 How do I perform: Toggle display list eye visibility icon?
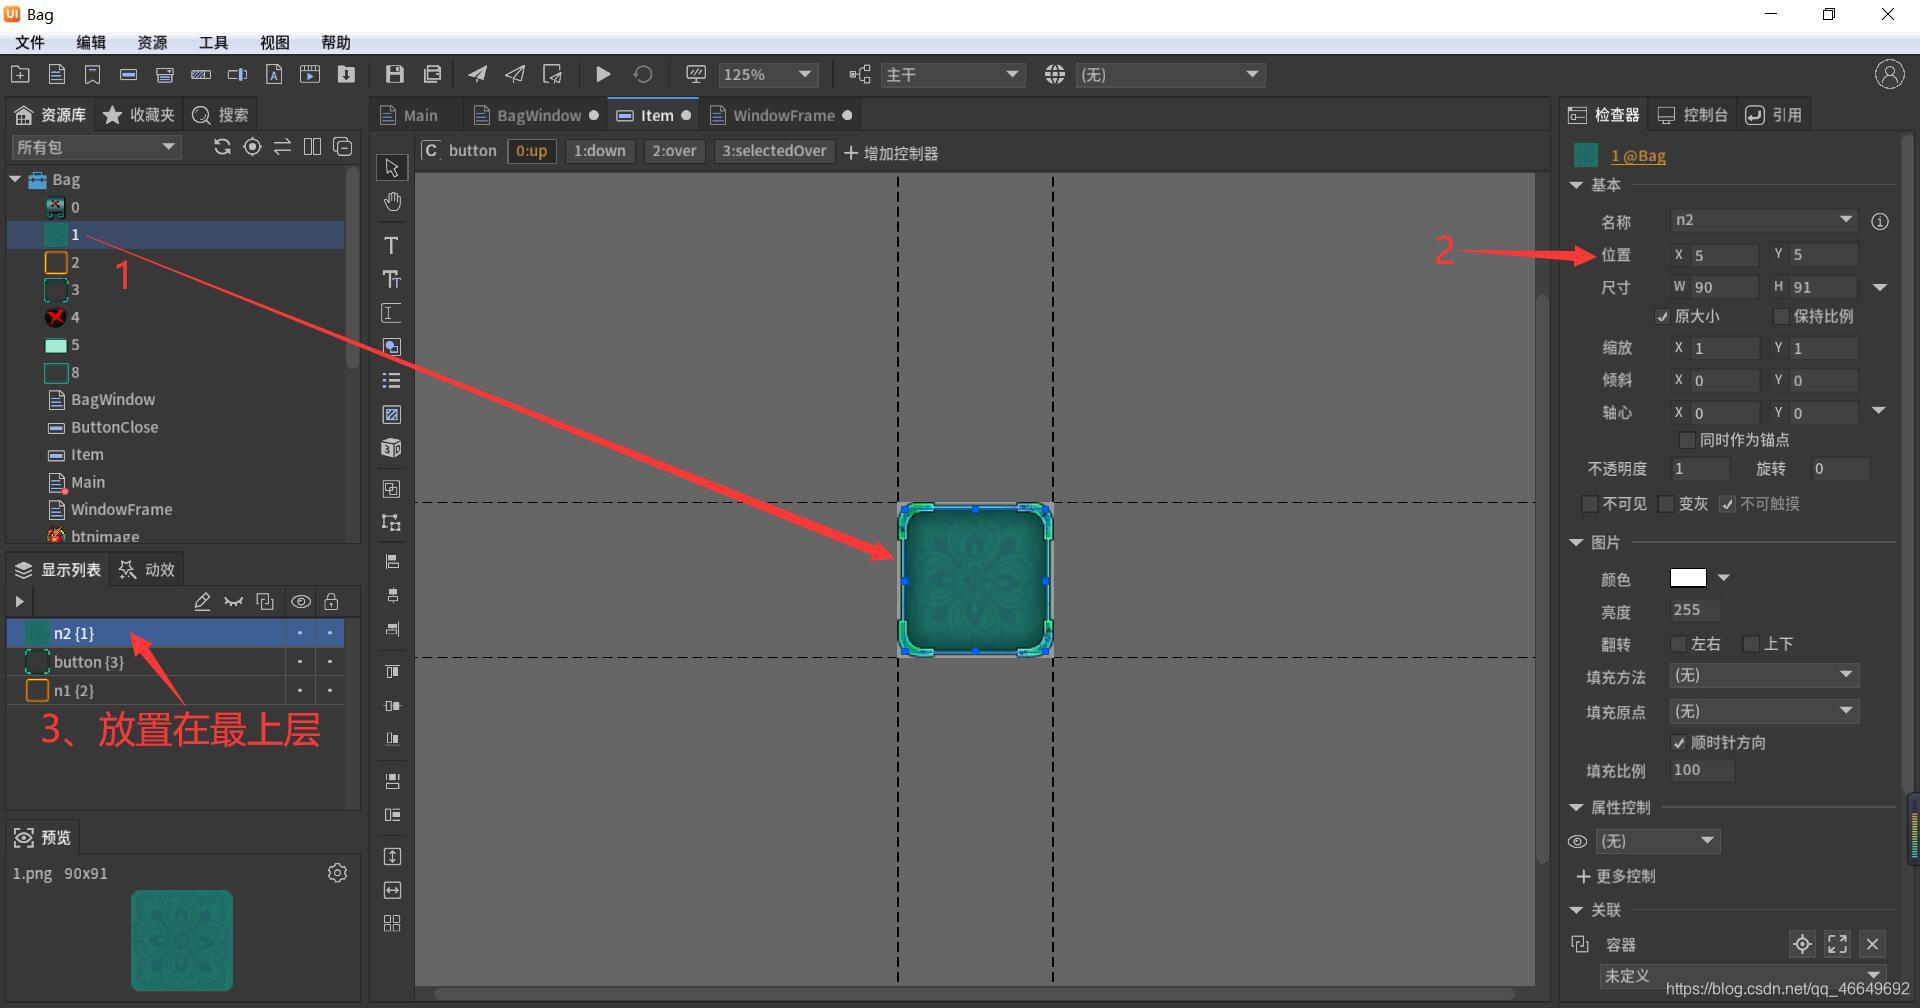(x=300, y=601)
